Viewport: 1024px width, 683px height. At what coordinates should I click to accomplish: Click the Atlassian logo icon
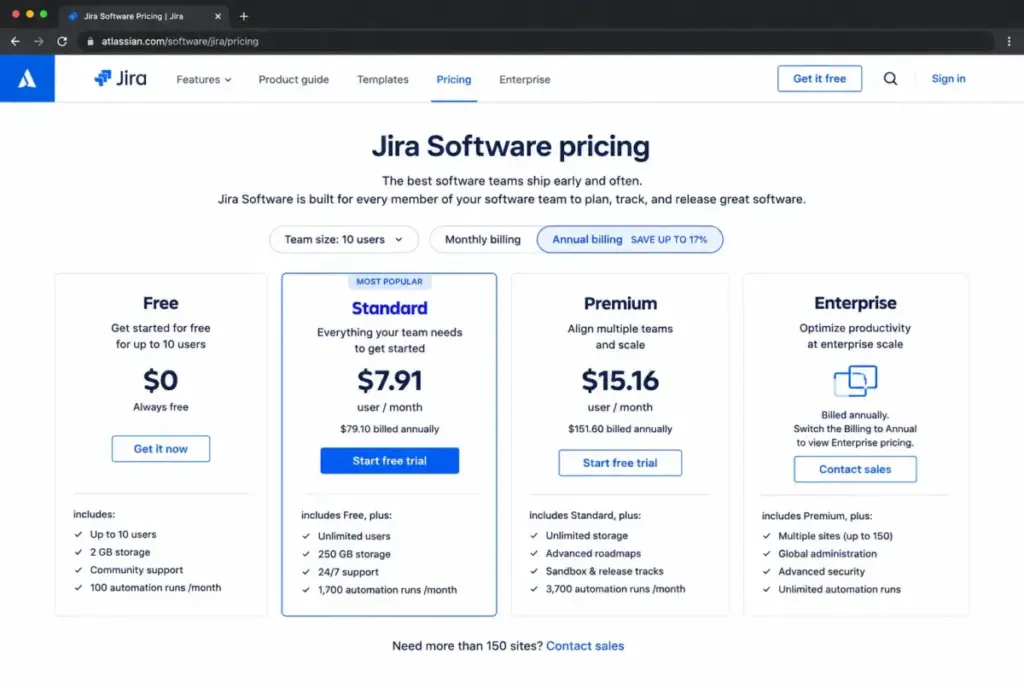[27, 78]
